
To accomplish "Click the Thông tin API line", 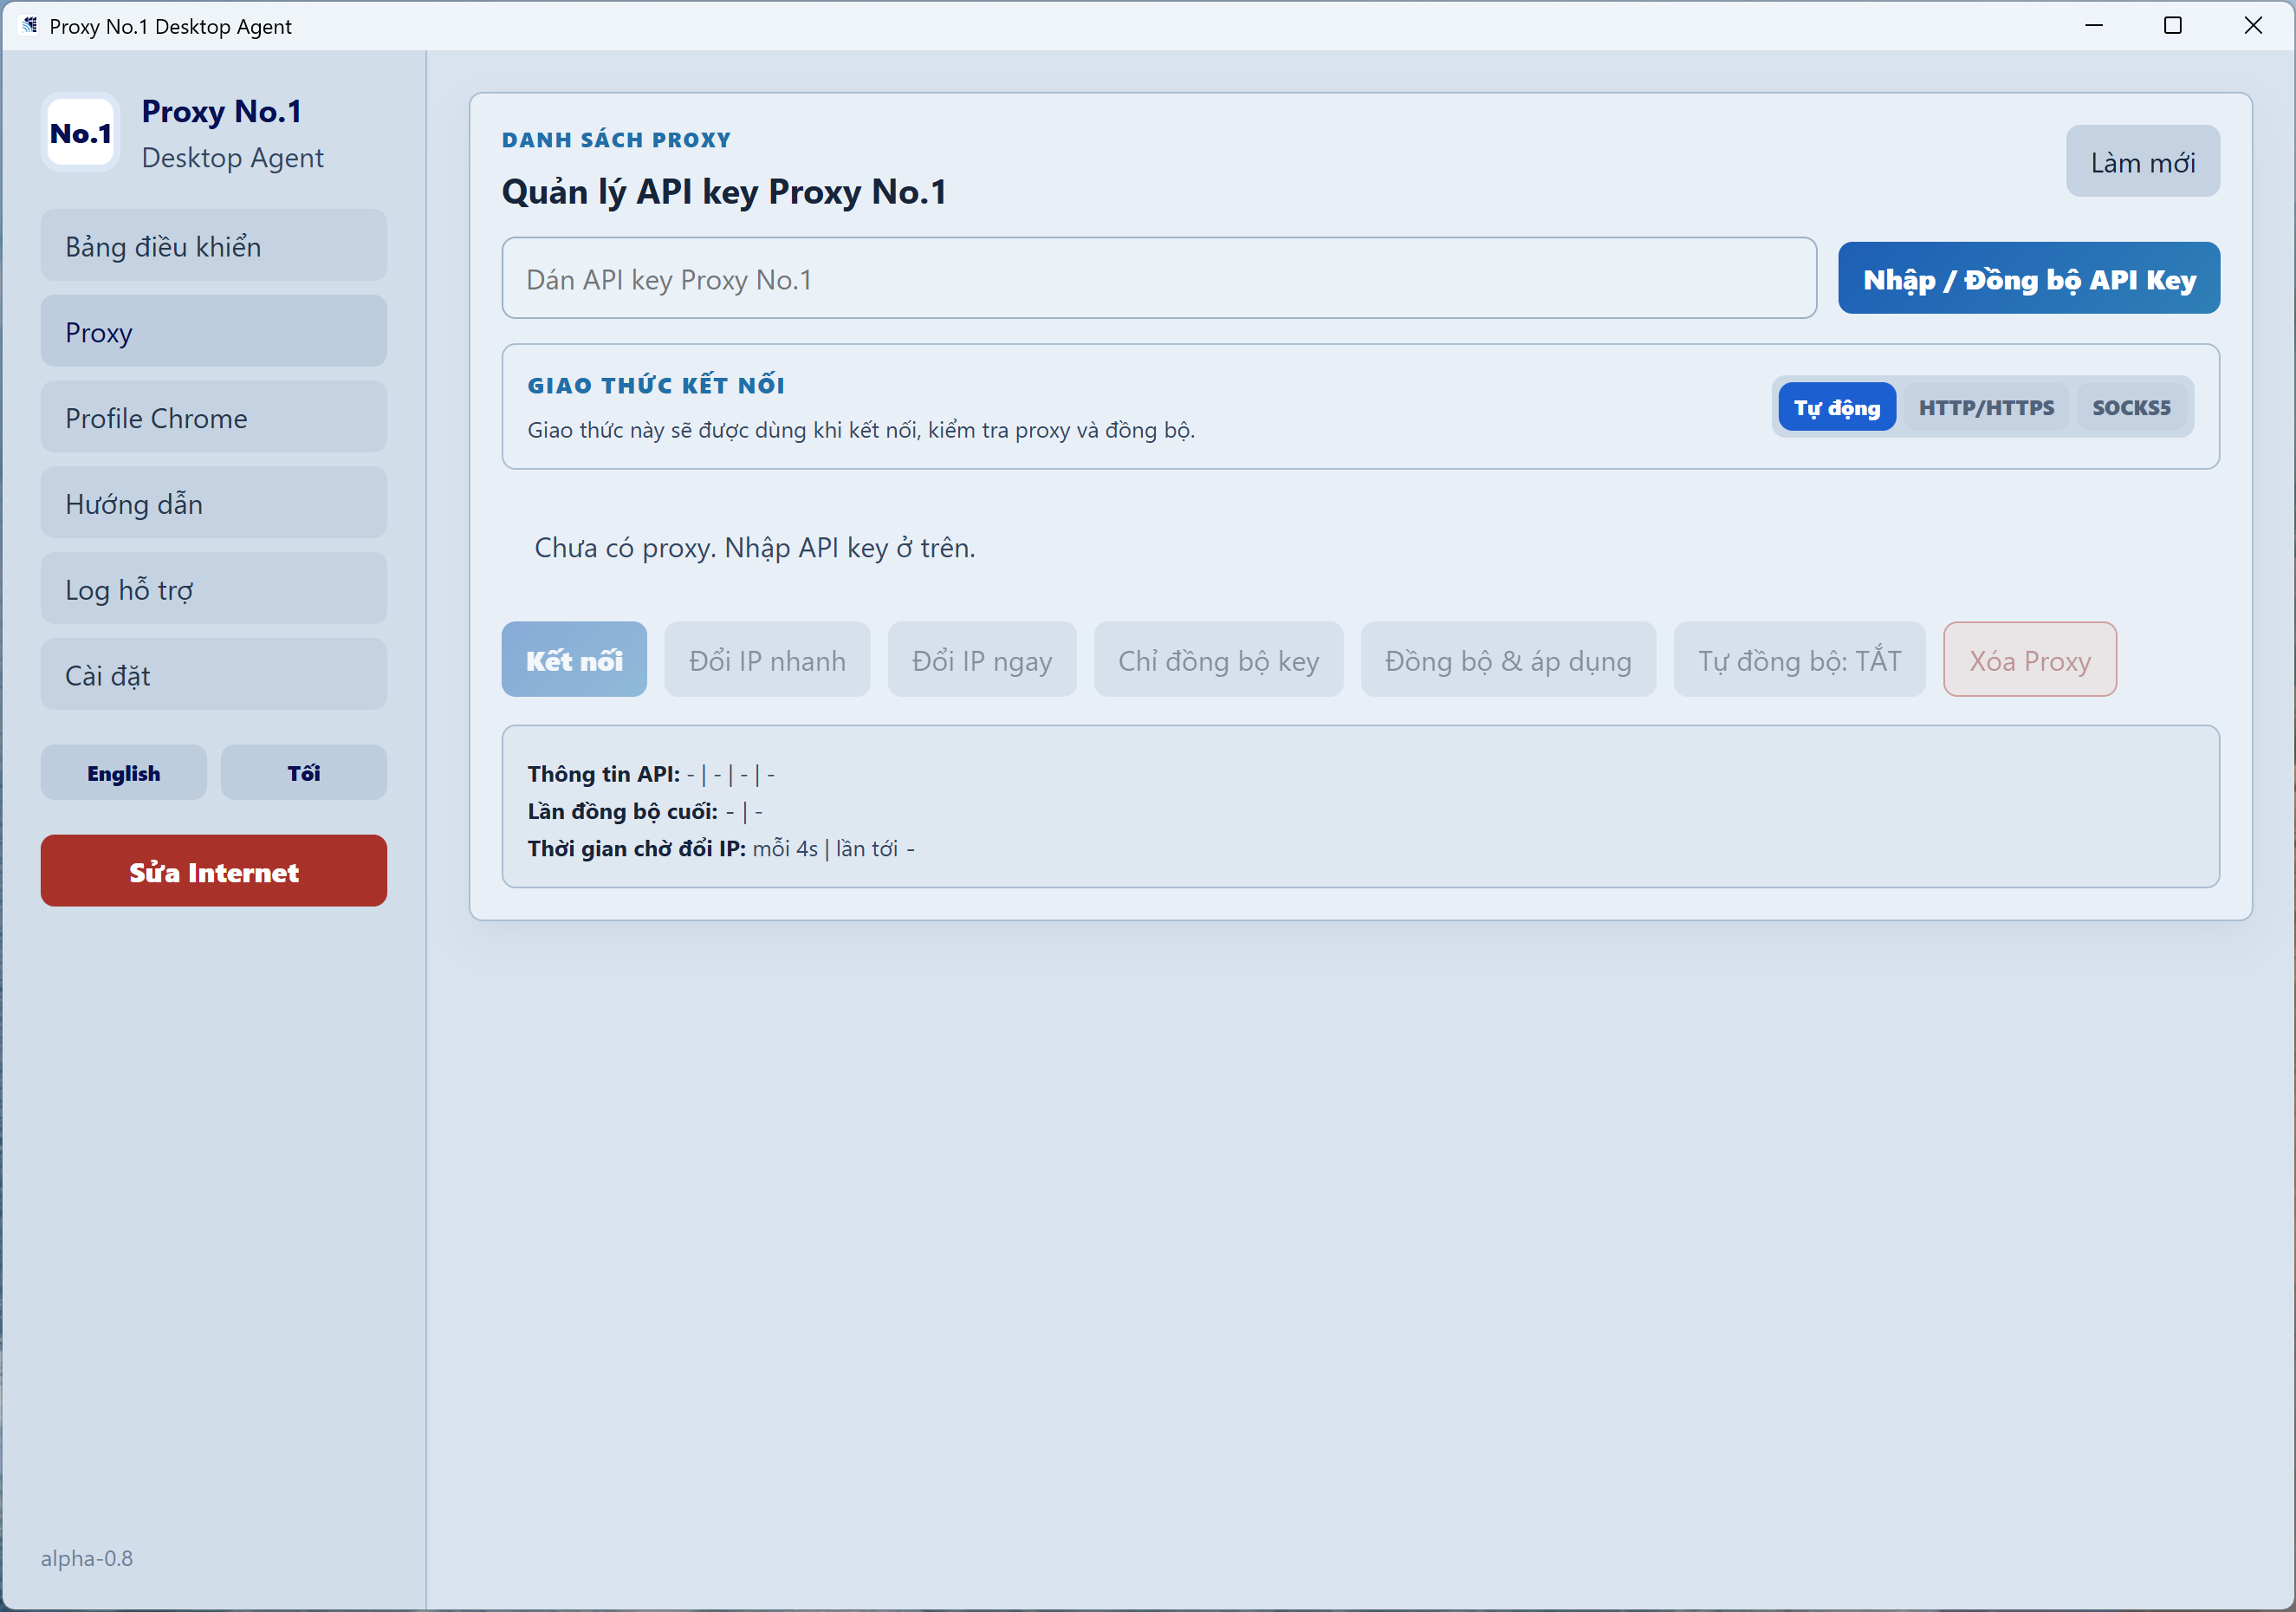I will point(651,774).
